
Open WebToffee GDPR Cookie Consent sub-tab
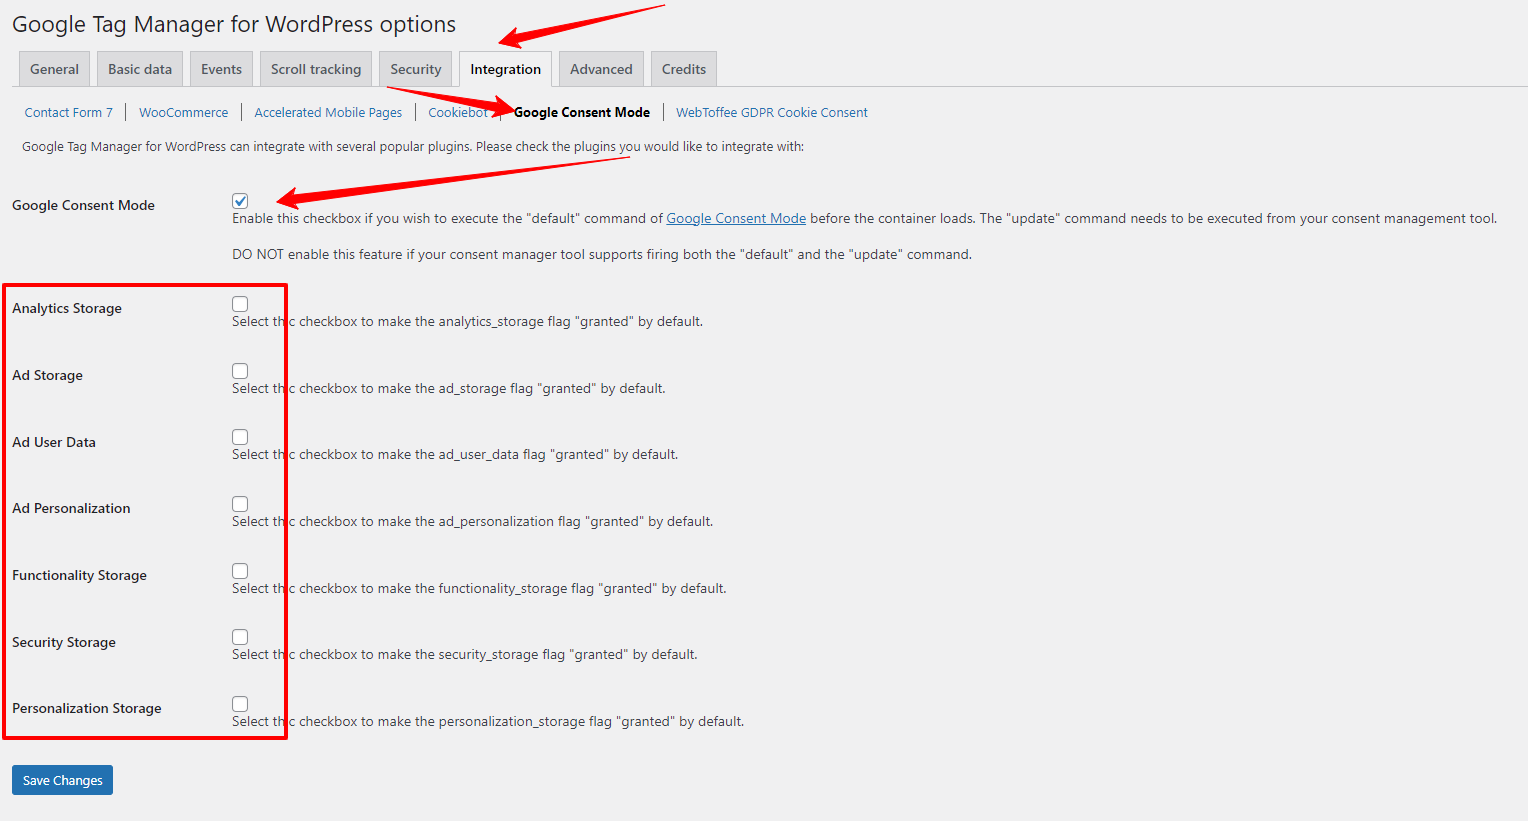pyautogui.click(x=772, y=113)
